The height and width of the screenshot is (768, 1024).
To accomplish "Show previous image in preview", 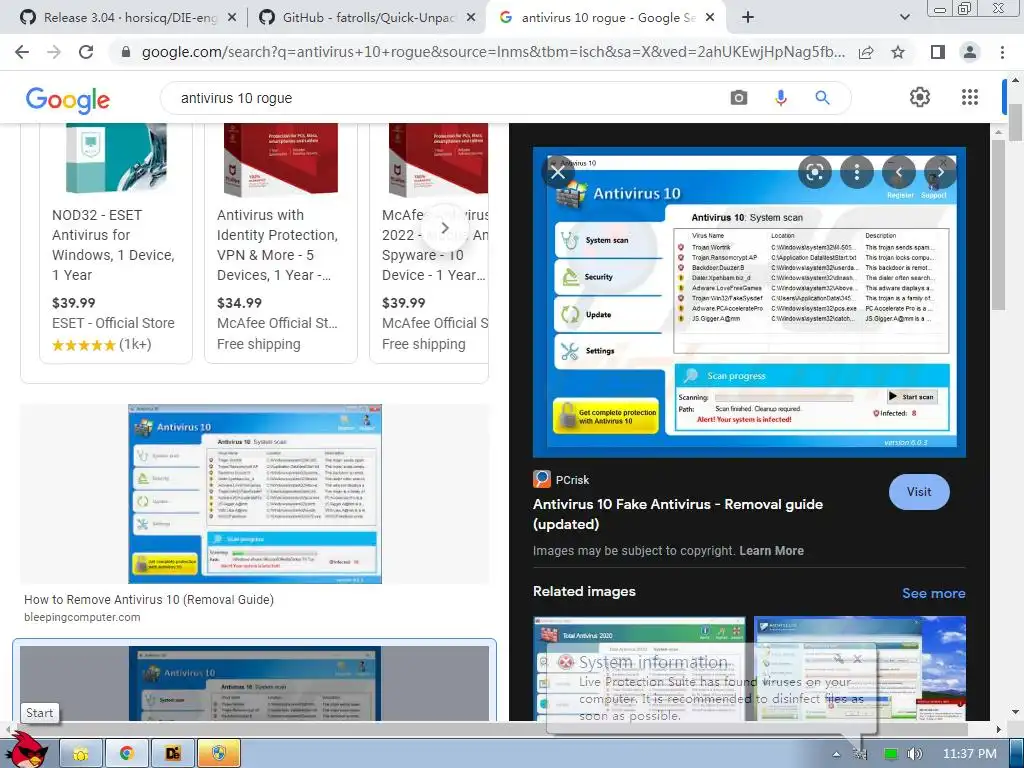I will pyautogui.click(x=899, y=172).
